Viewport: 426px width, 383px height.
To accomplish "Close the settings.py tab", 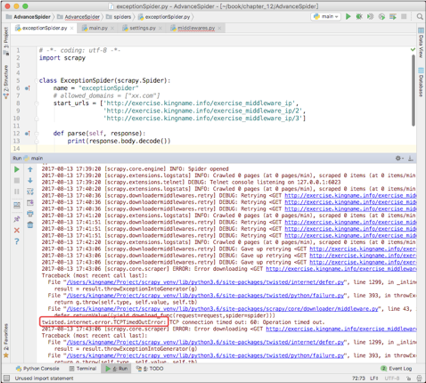I will (x=160, y=28).
